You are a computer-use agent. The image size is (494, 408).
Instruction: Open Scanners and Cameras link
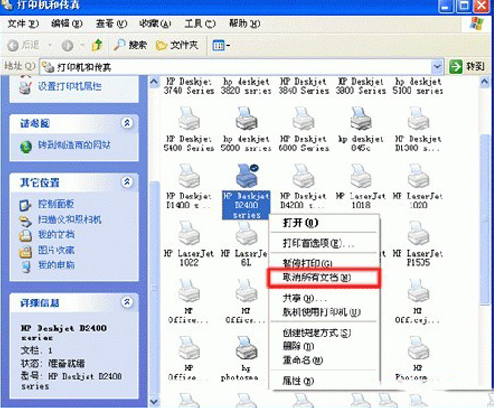coord(69,219)
